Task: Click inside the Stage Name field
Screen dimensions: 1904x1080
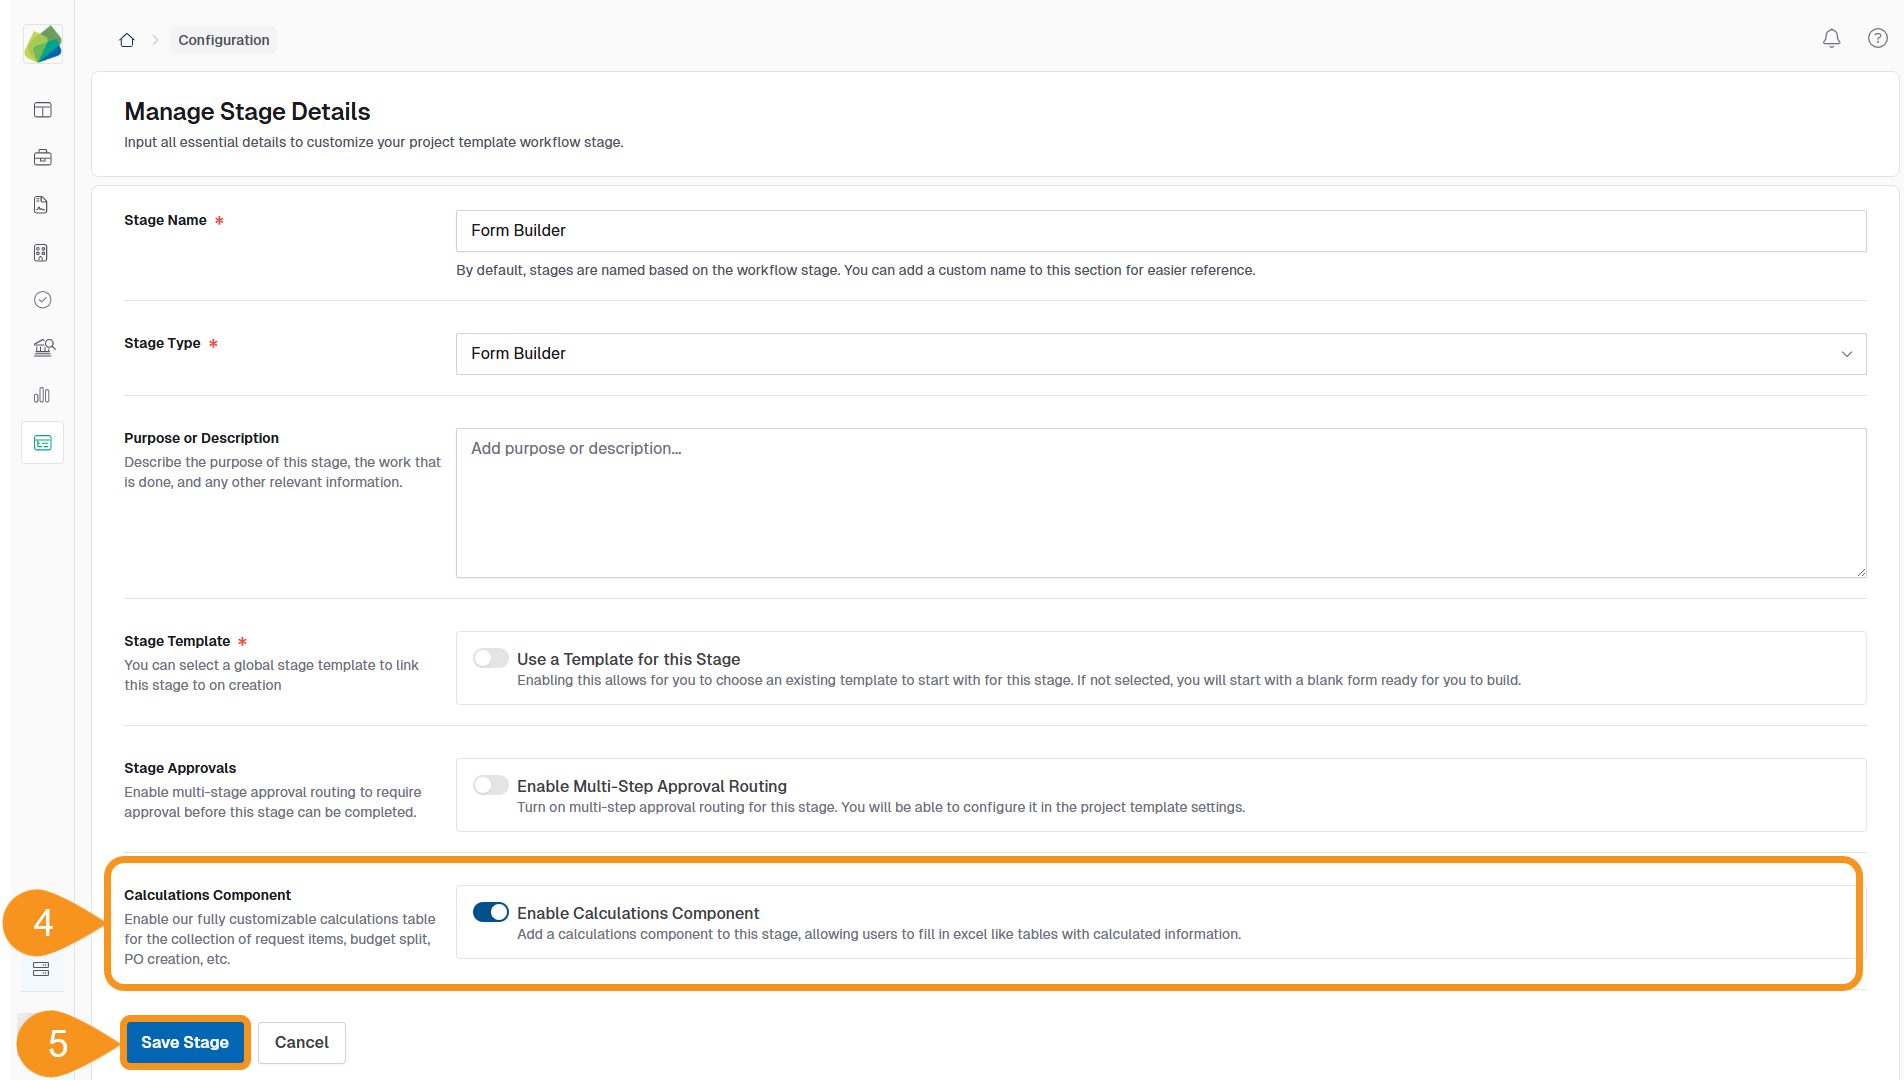Action: 1160,230
